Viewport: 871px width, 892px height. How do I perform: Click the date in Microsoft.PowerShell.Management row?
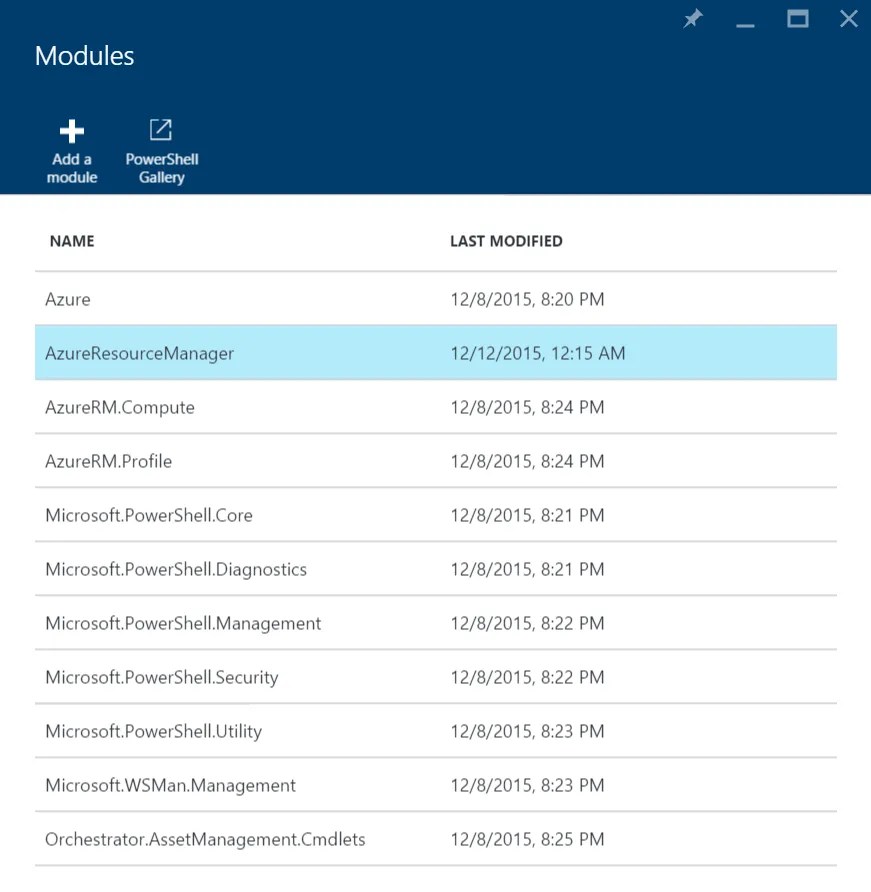pos(527,623)
